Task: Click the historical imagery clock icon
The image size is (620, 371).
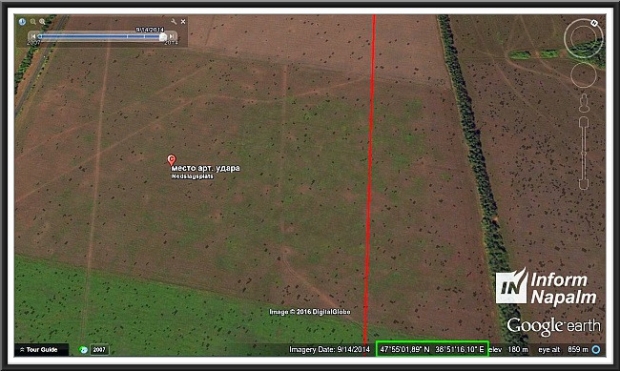Action: point(22,22)
